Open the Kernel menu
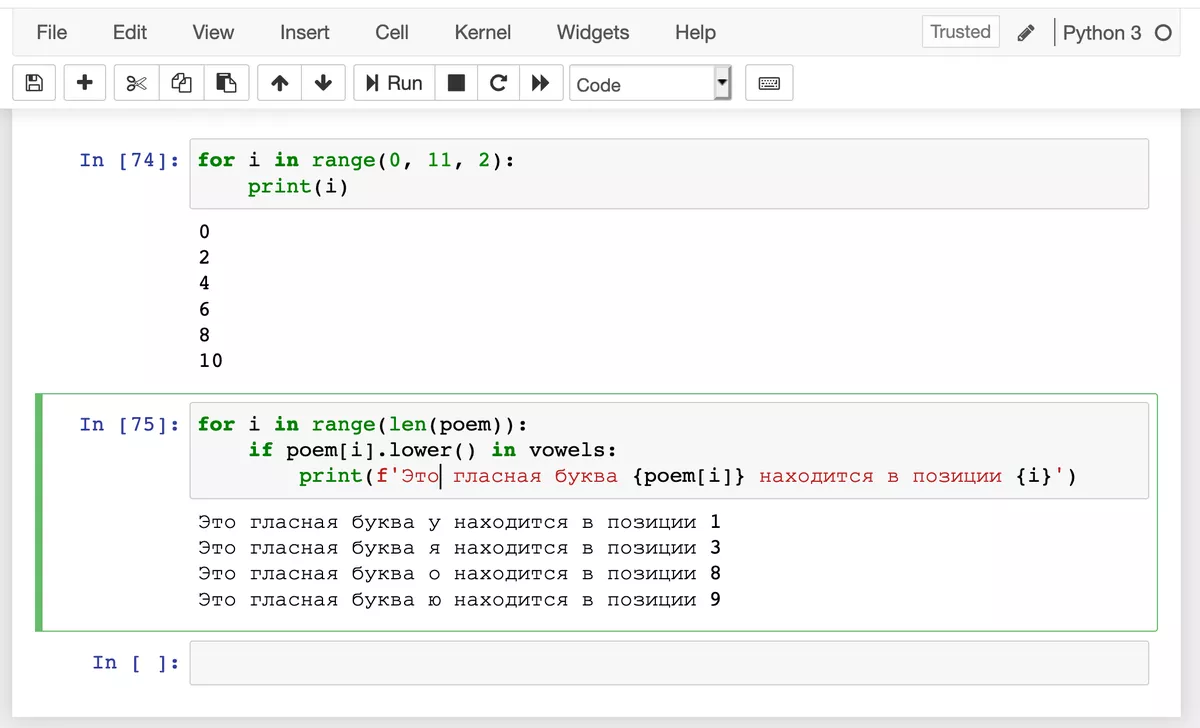This screenshot has height=728, width=1200. 483,32
